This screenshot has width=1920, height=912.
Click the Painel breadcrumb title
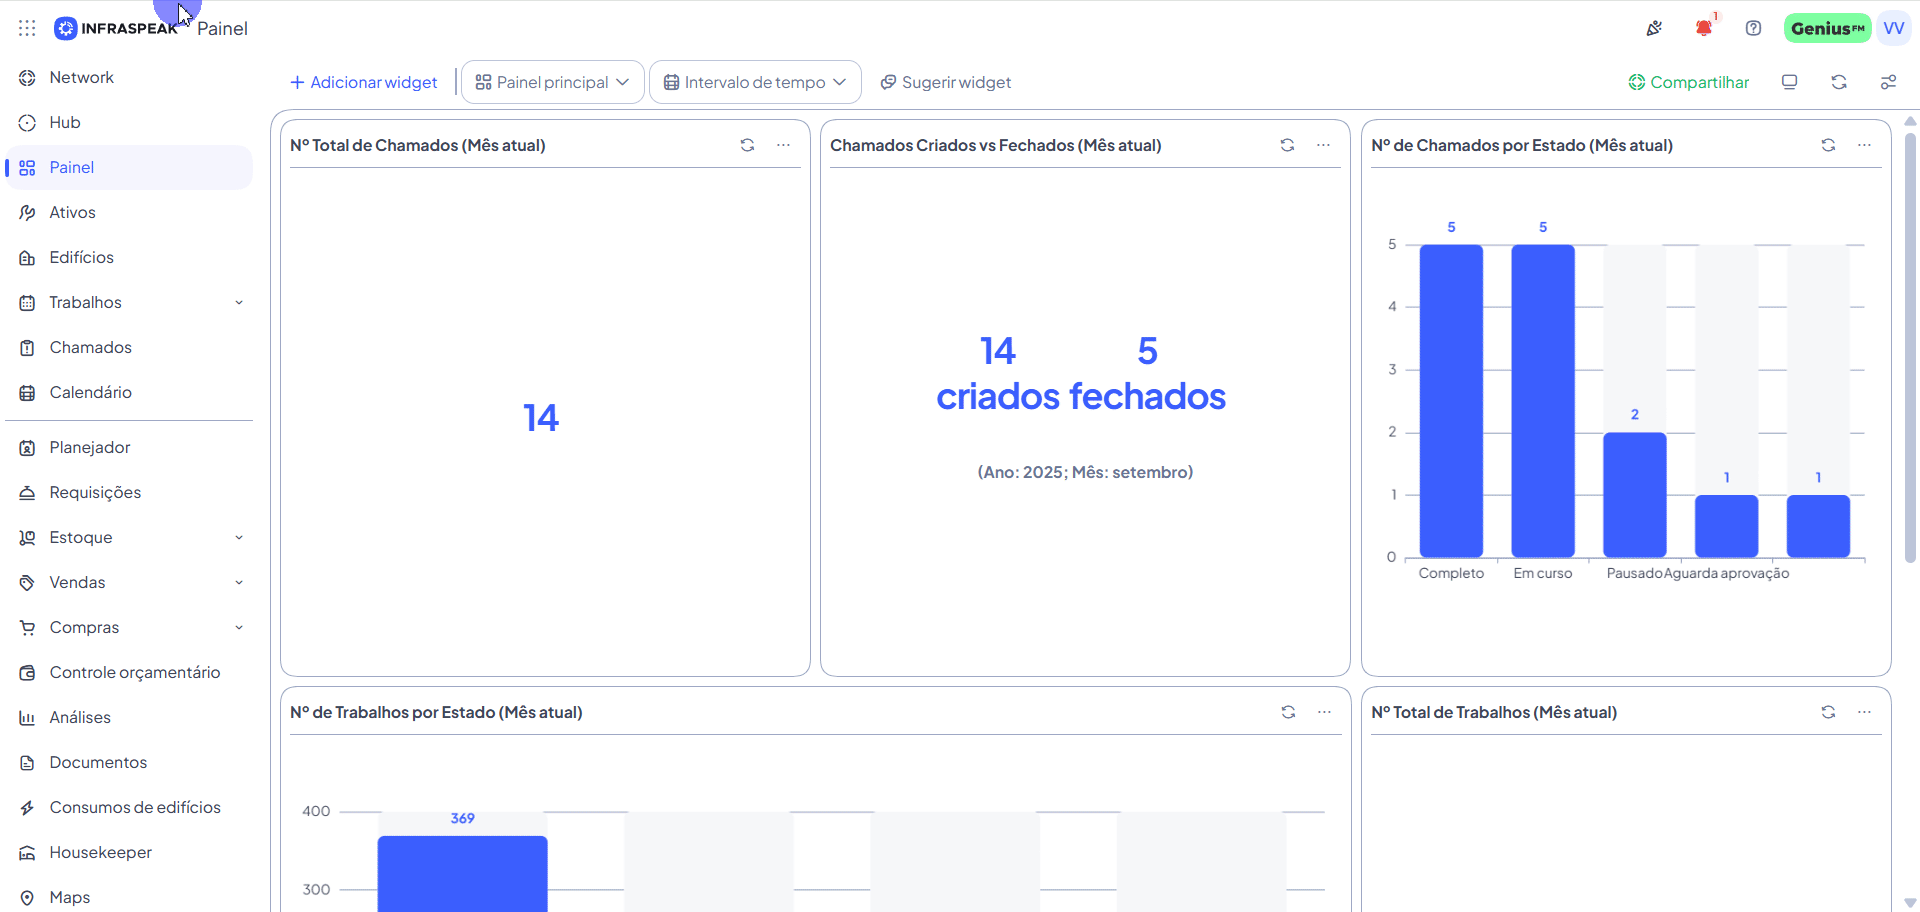pos(222,28)
